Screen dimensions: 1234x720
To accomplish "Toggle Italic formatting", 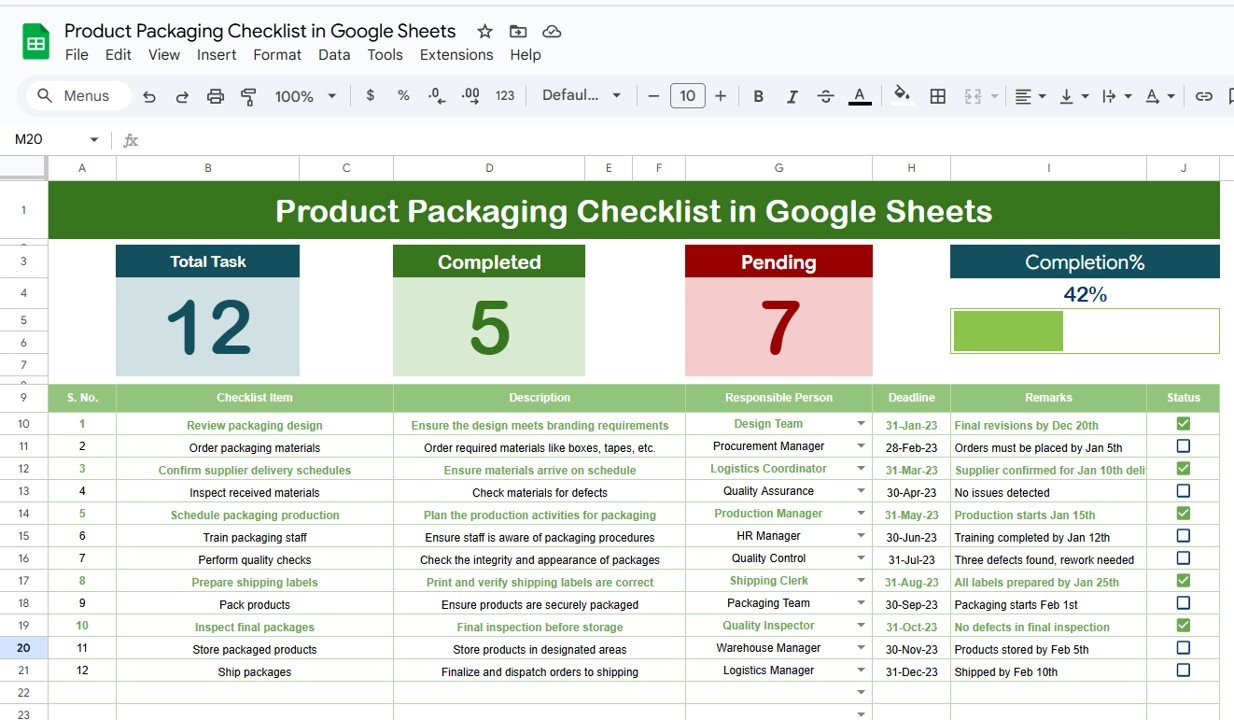I will 792,96.
